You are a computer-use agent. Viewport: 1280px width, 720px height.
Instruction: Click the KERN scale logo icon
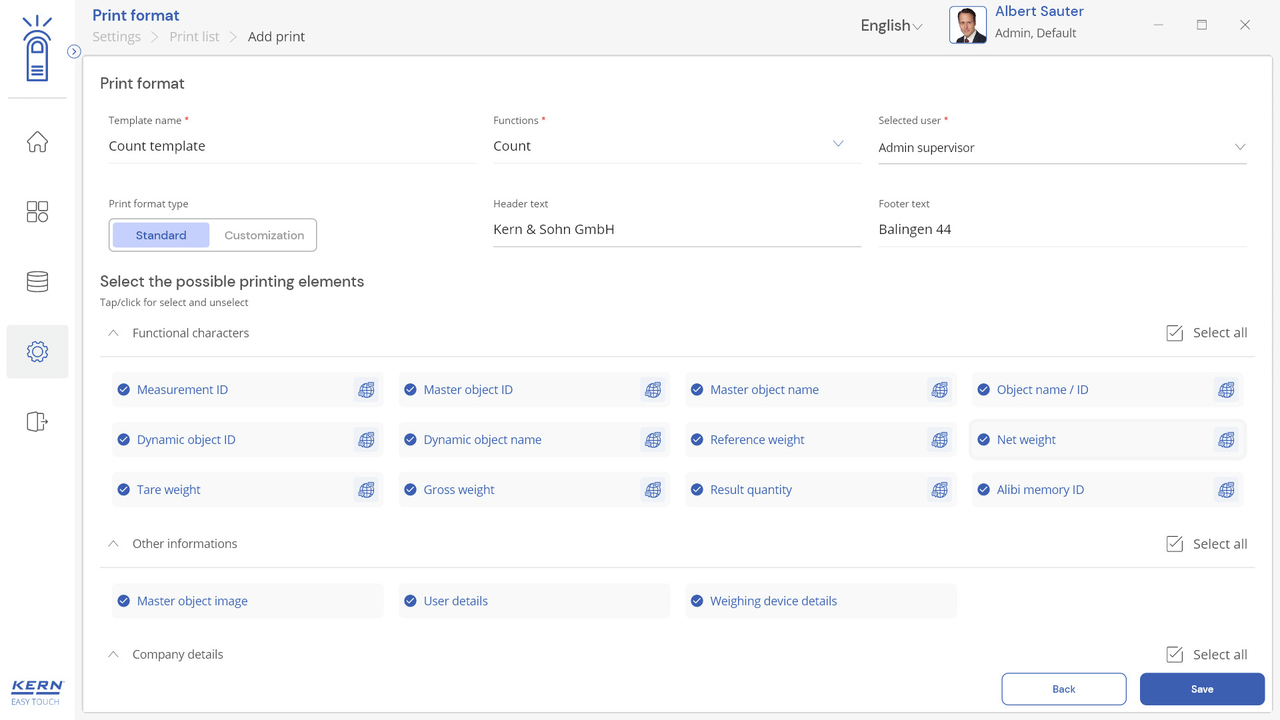(37, 49)
